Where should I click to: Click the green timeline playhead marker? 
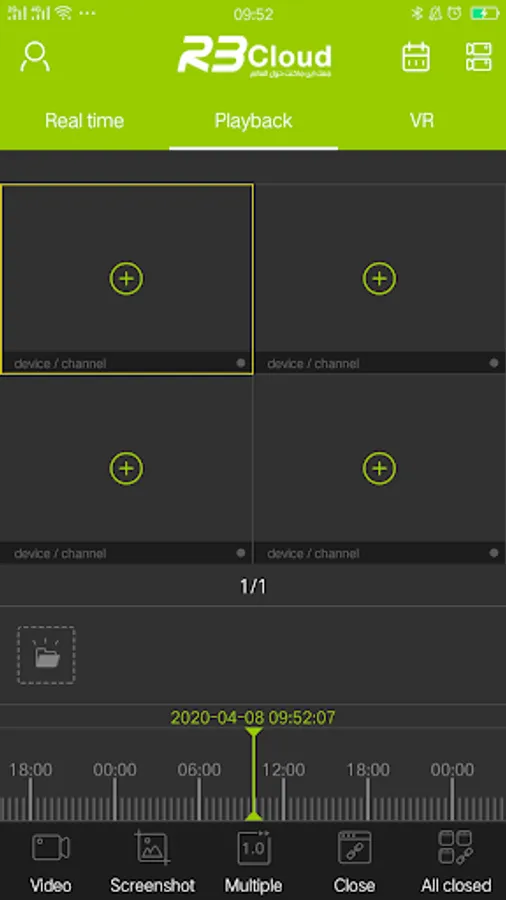(x=254, y=774)
